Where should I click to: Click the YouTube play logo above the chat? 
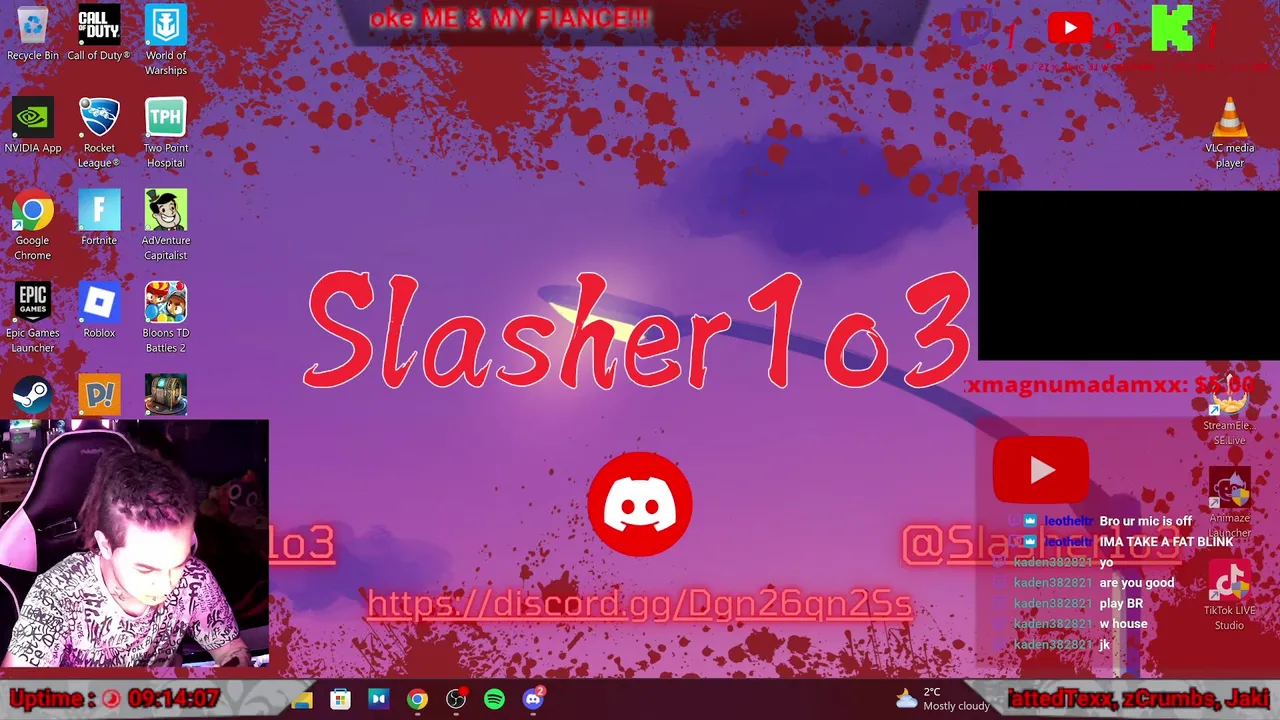1041,470
